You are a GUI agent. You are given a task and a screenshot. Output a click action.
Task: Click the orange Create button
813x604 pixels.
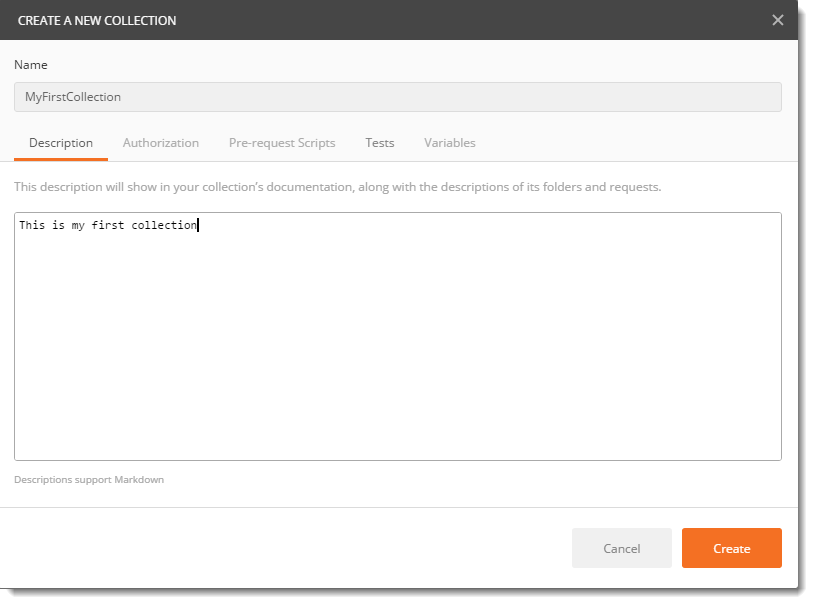pyautogui.click(x=732, y=548)
